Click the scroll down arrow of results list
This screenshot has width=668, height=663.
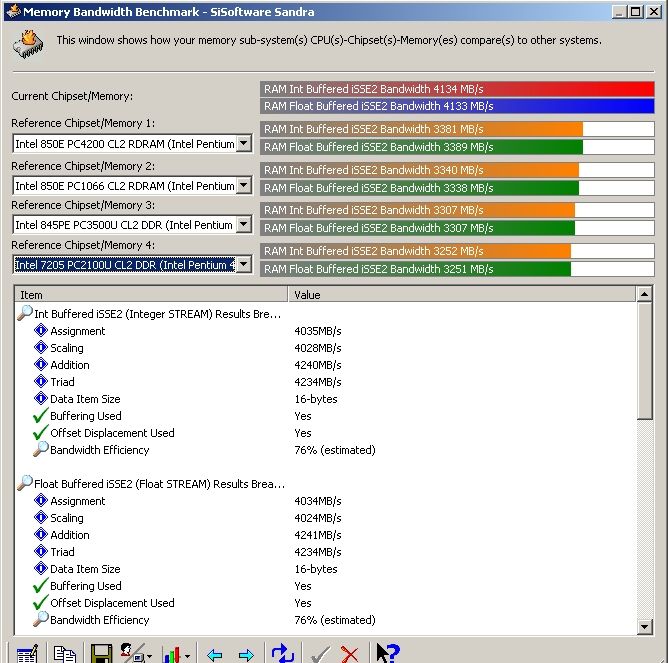(x=644, y=627)
